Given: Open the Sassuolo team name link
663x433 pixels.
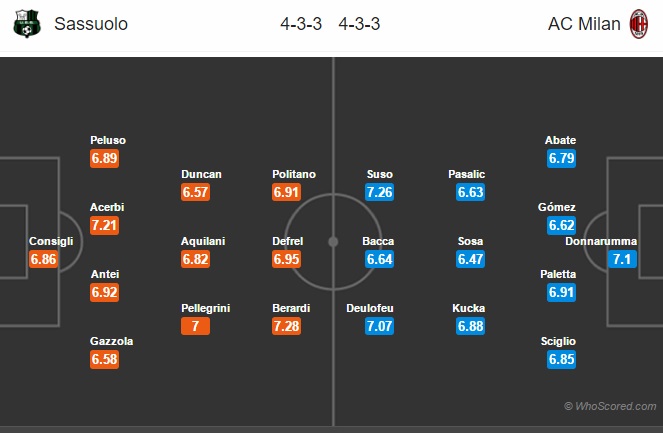Looking at the screenshot, I should [91, 24].
